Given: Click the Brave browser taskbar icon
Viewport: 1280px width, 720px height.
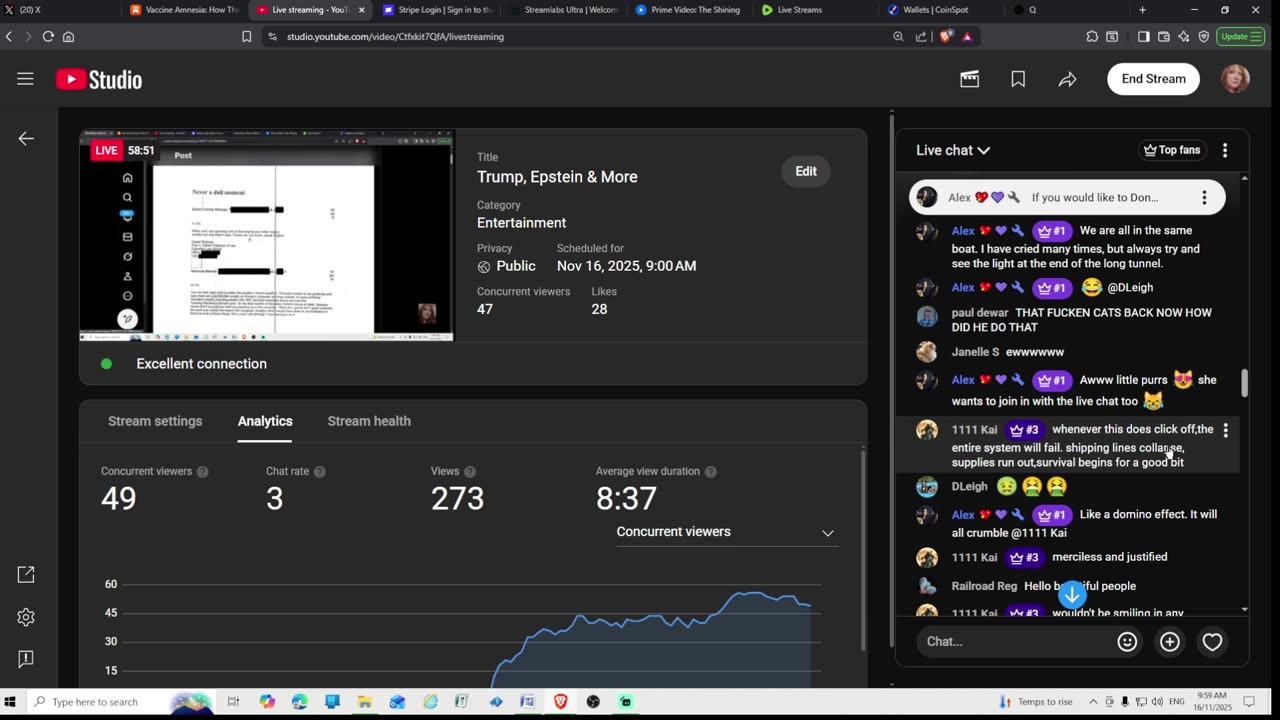Looking at the screenshot, I should [x=560, y=702].
